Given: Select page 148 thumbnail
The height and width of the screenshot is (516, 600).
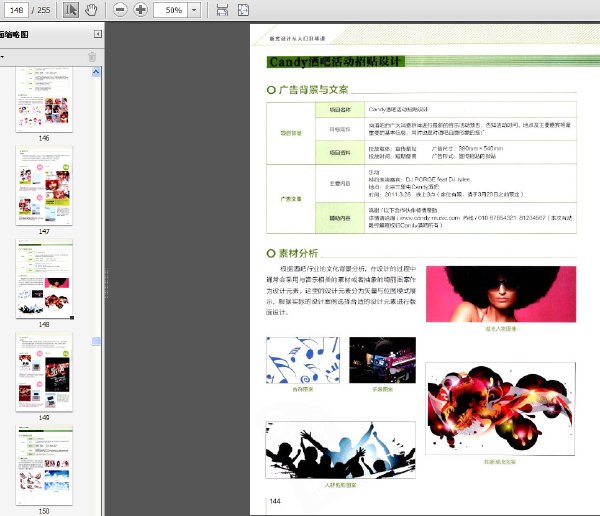Looking at the screenshot, I should [44, 279].
